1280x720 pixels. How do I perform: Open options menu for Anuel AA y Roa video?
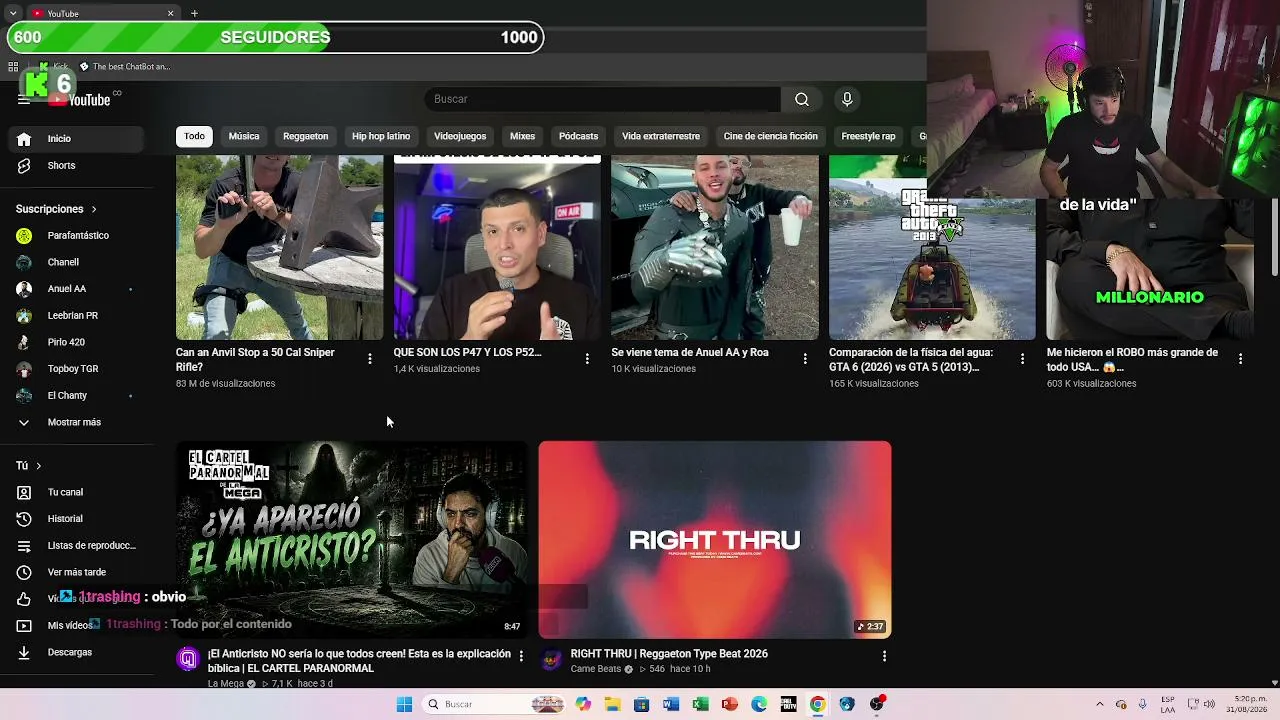(x=805, y=359)
